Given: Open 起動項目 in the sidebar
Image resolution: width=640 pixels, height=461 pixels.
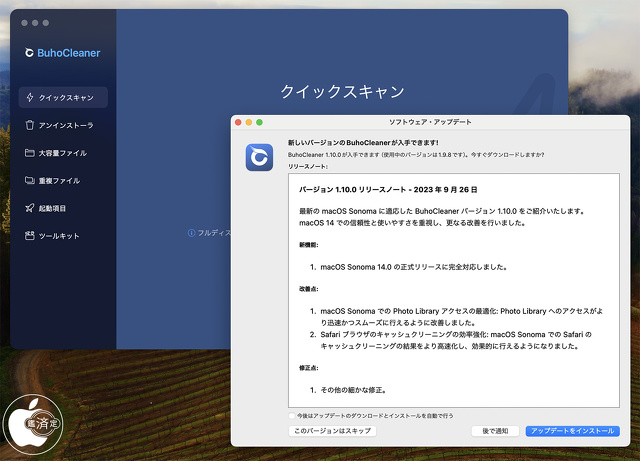Looking at the screenshot, I should pyautogui.click(x=63, y=208).
